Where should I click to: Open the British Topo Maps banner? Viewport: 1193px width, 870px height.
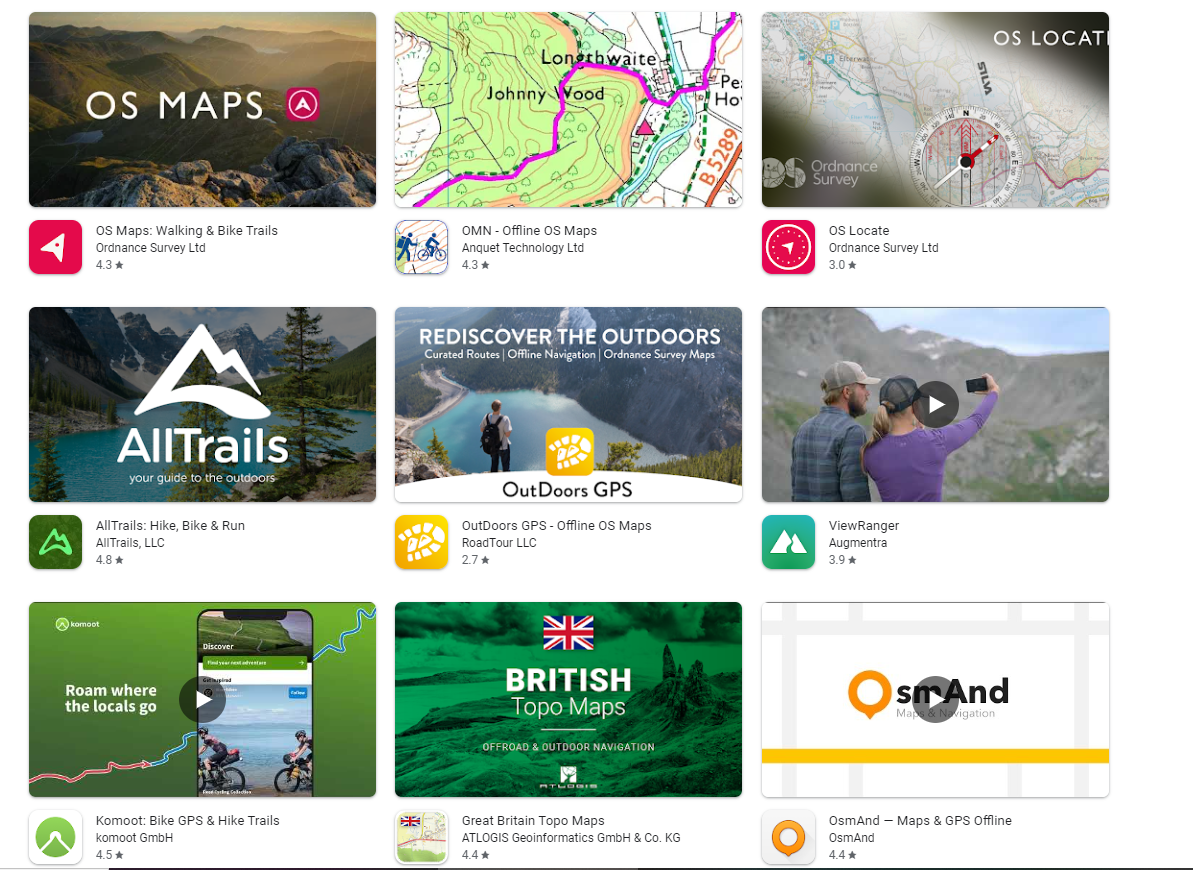[568, 699]
